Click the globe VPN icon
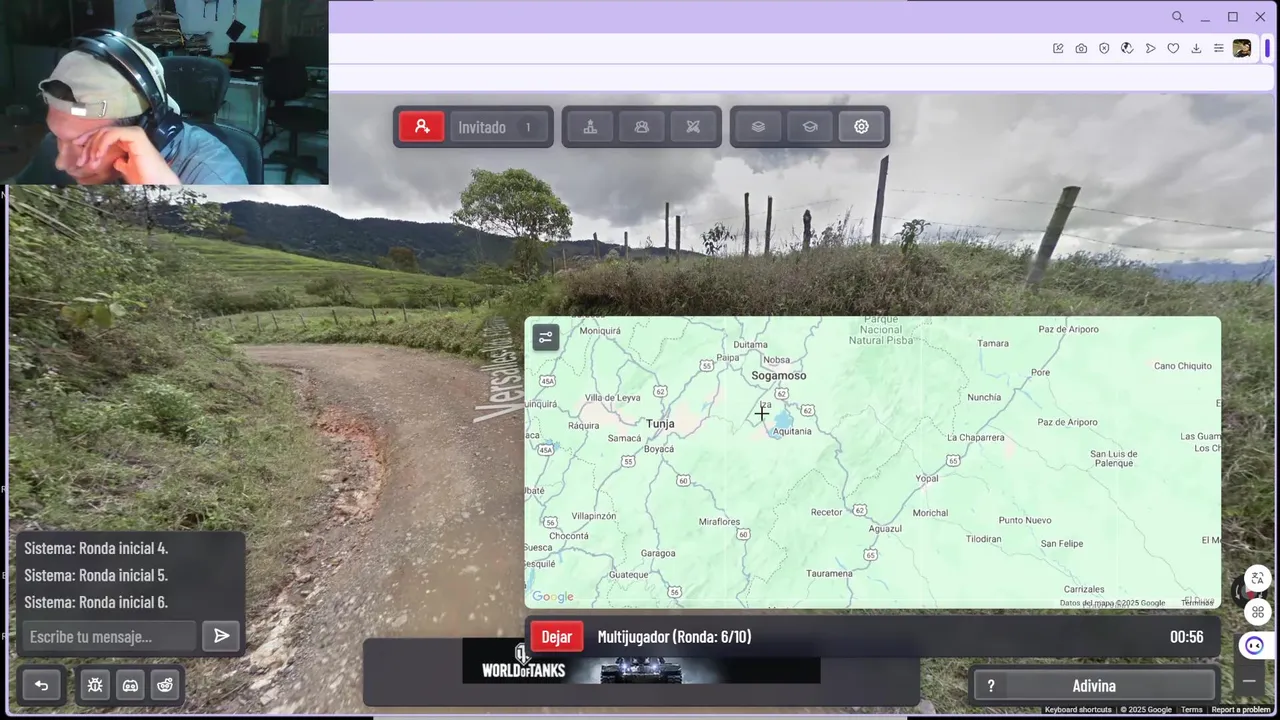This screenshot has width=1280, height=720. click(1127, 48)
